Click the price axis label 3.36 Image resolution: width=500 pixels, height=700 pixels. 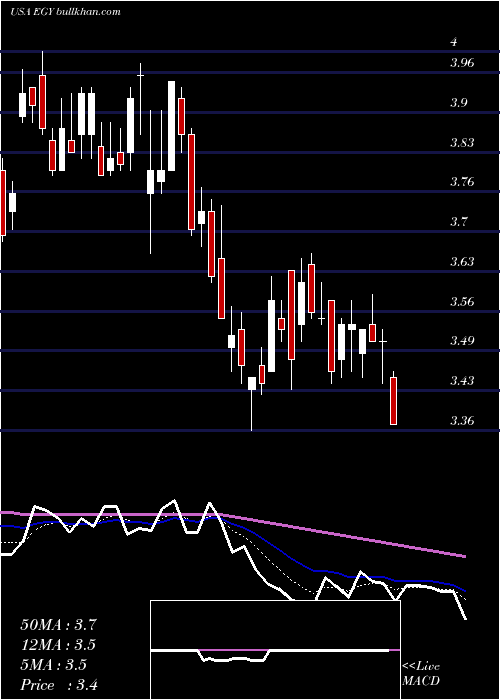tap(462, 421)
